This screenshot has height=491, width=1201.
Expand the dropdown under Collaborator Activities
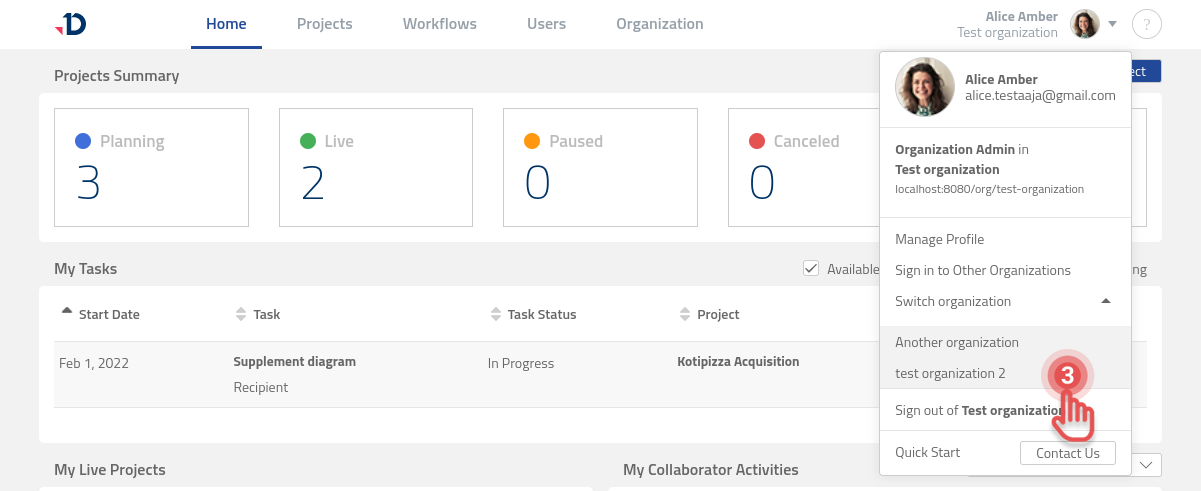click(x=1145, y=465)
